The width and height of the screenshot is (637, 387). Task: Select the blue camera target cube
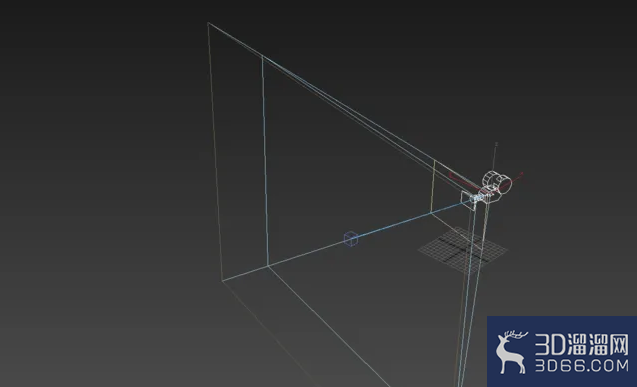351,238
